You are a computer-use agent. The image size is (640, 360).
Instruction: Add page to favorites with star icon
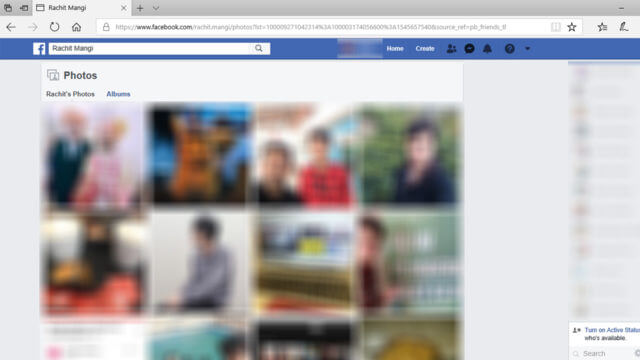click(572, 27)
